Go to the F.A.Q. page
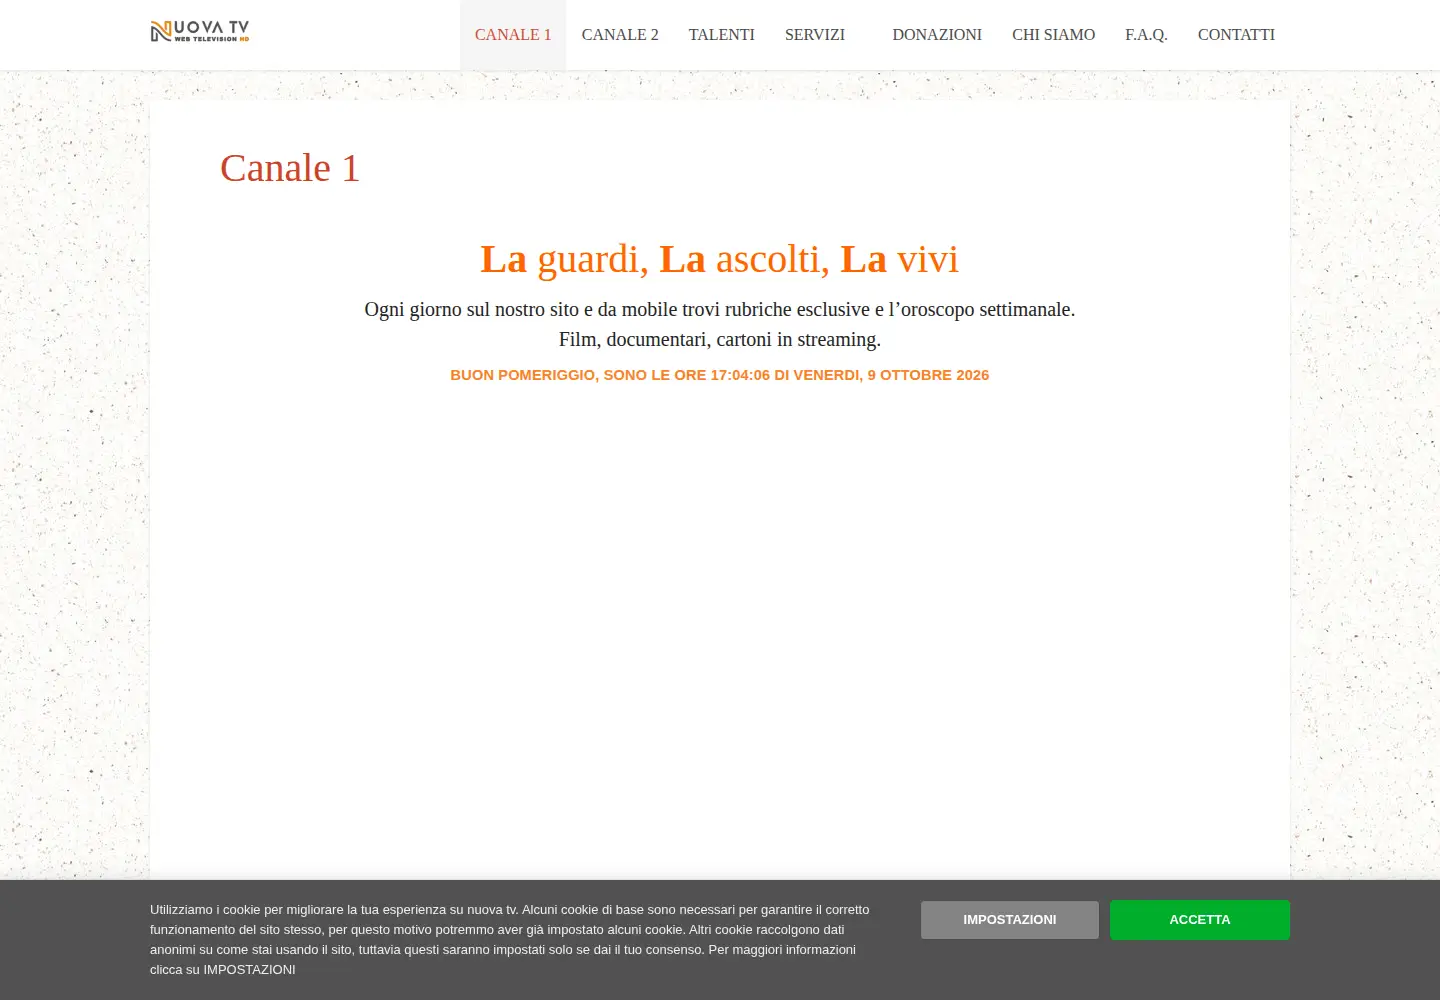 (x=1146, y=35)
